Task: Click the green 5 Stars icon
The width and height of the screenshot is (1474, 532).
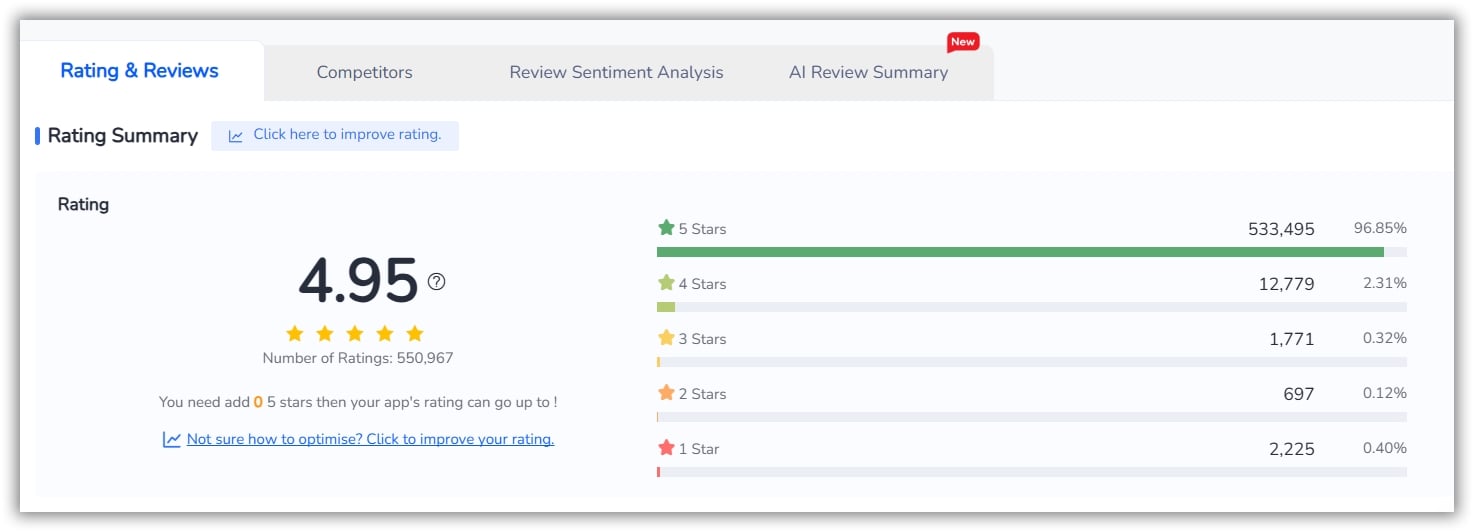Action: pos(666,228)
